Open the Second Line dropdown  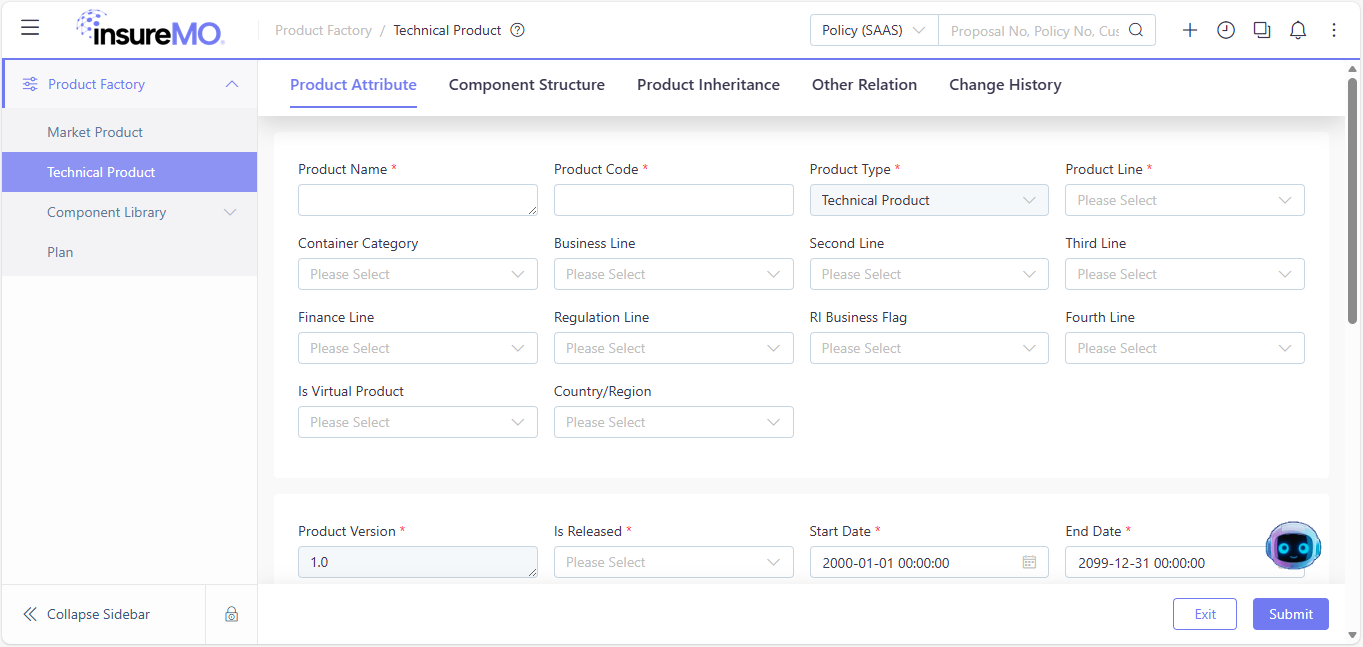929,274
